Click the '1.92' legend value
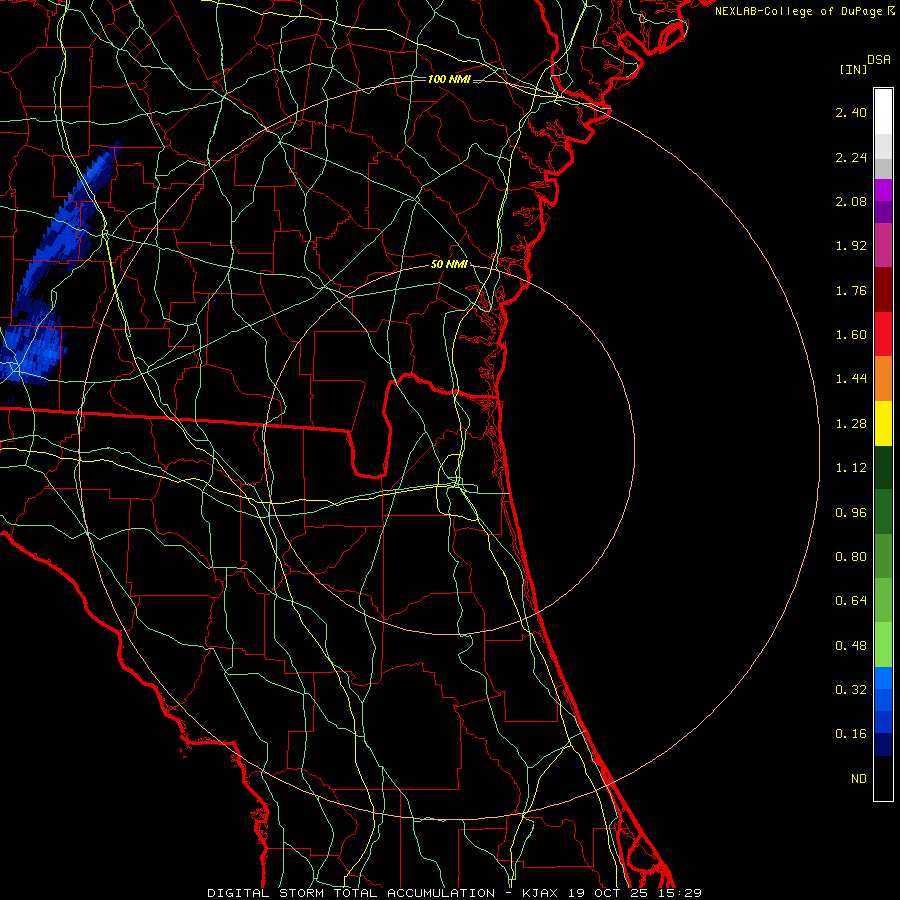Image resolution: width=900 pixels, height=900 pixels. coord(851,246)
